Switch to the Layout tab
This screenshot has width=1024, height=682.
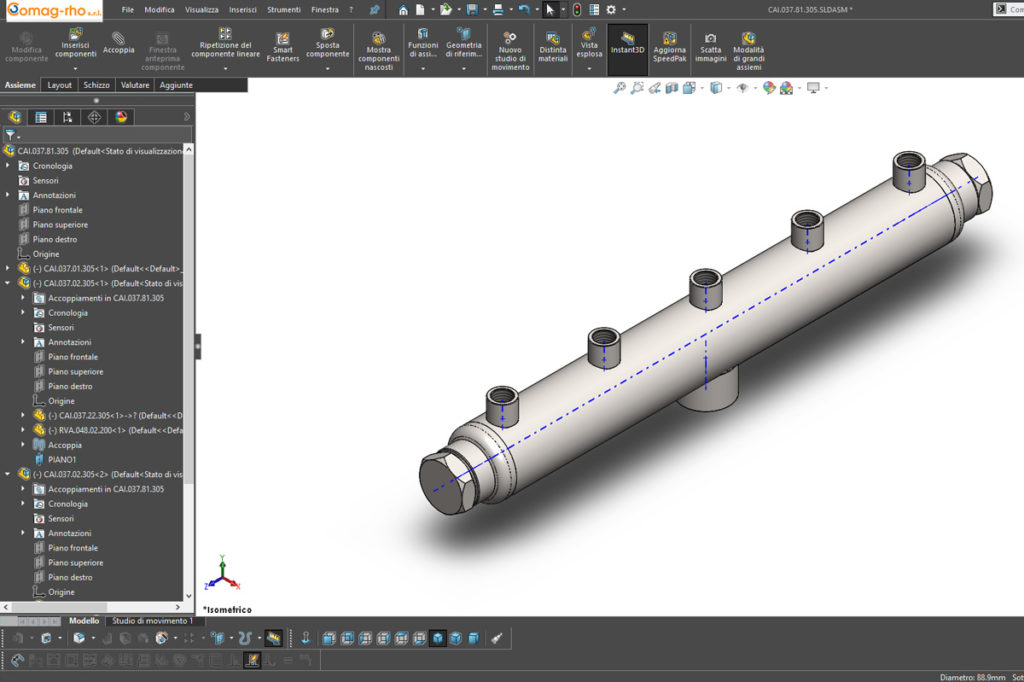point(59,85)
